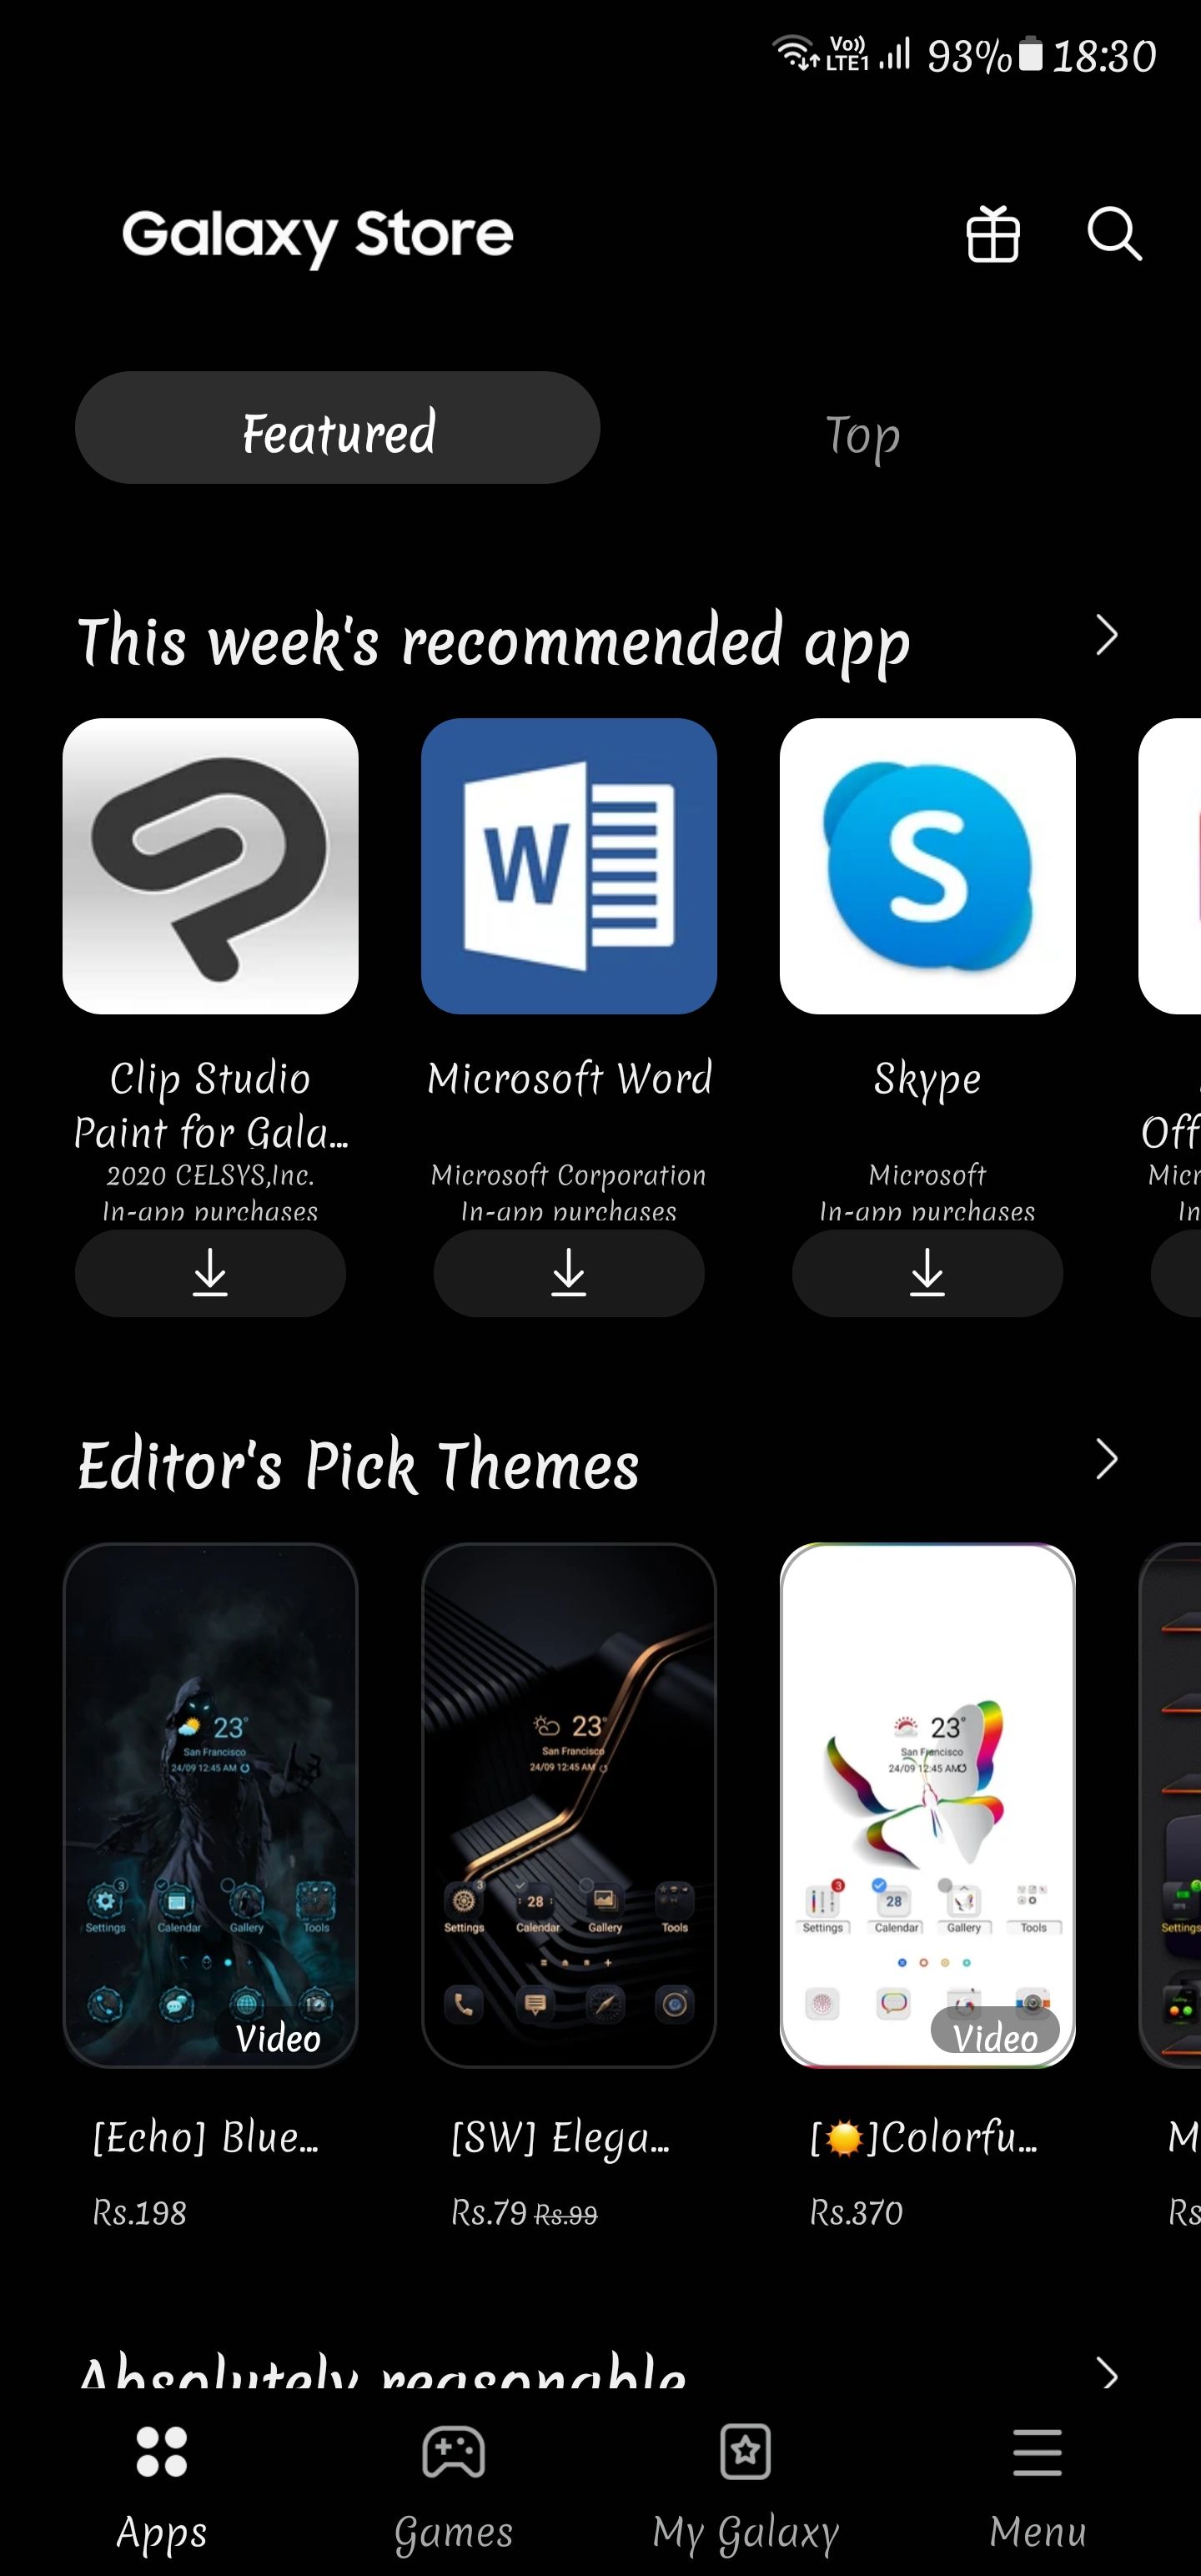The height and width of the screenshot is (2576, 1201).
Task: Expand This week's recommended app section
Action: (1106, 636)
